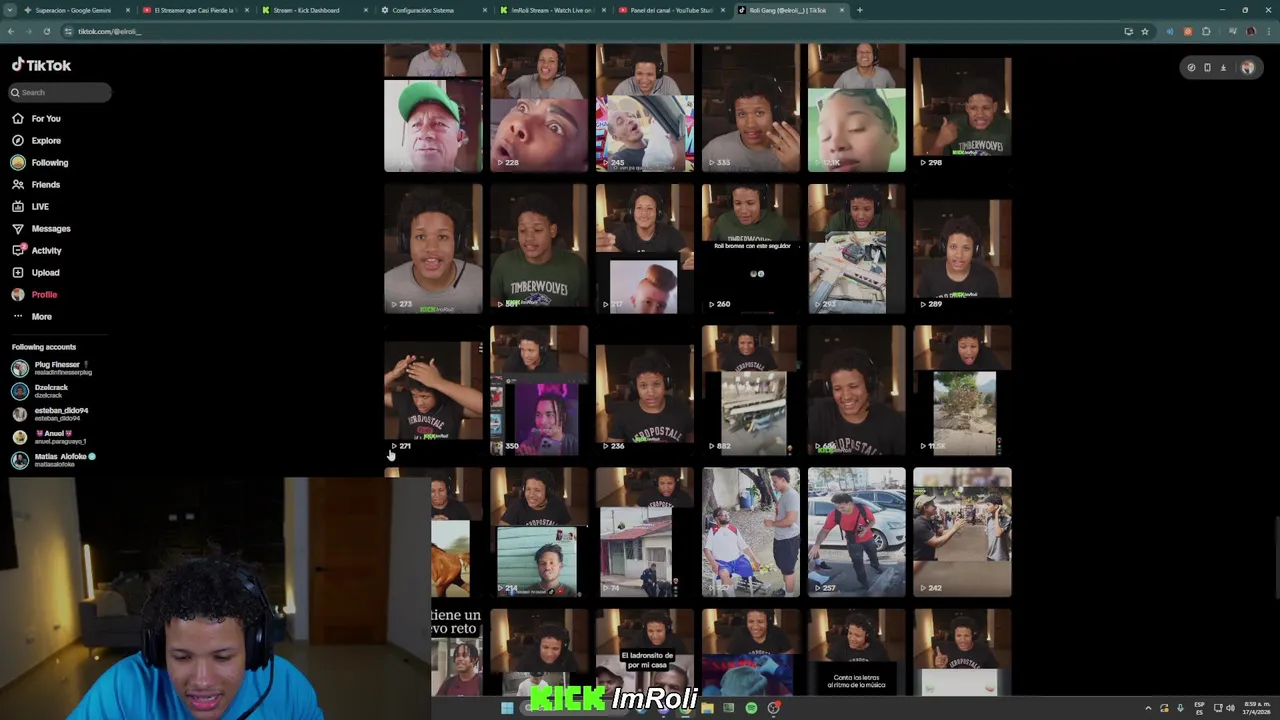
Task: Open the video with 298 views
Action: pyautogui.click(x=962, y=108)
